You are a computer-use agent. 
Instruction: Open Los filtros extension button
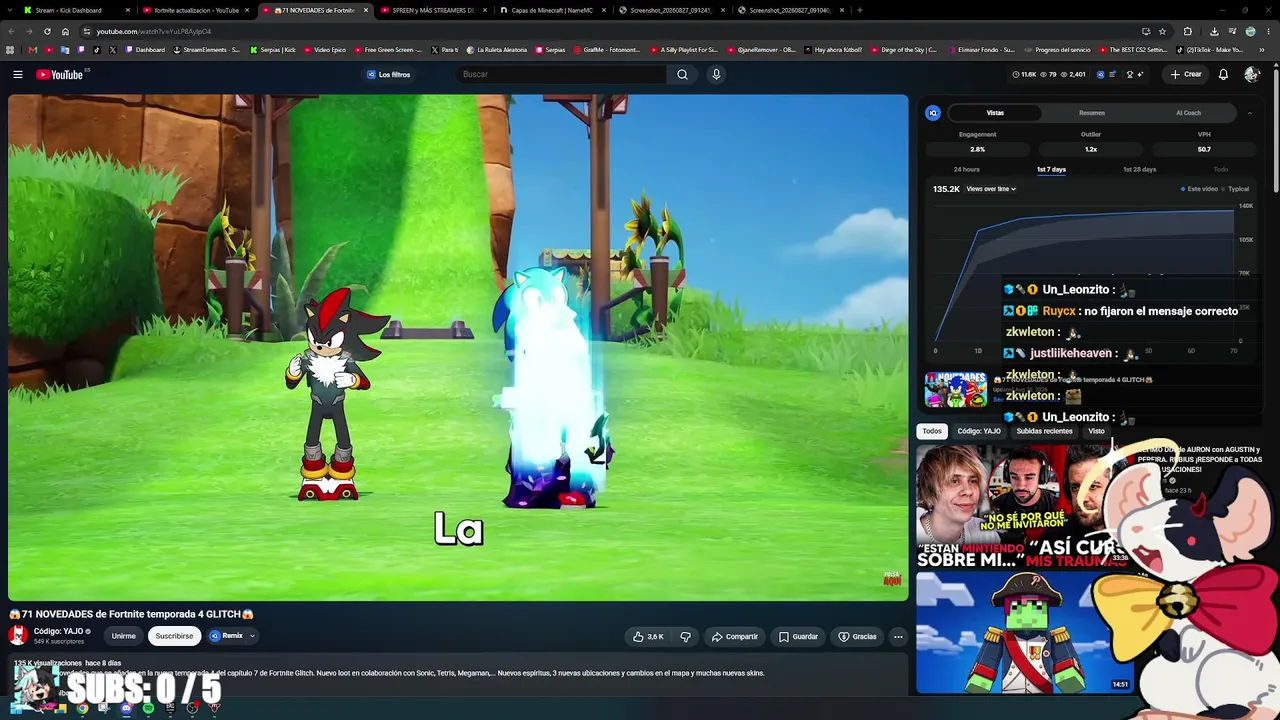389,74
